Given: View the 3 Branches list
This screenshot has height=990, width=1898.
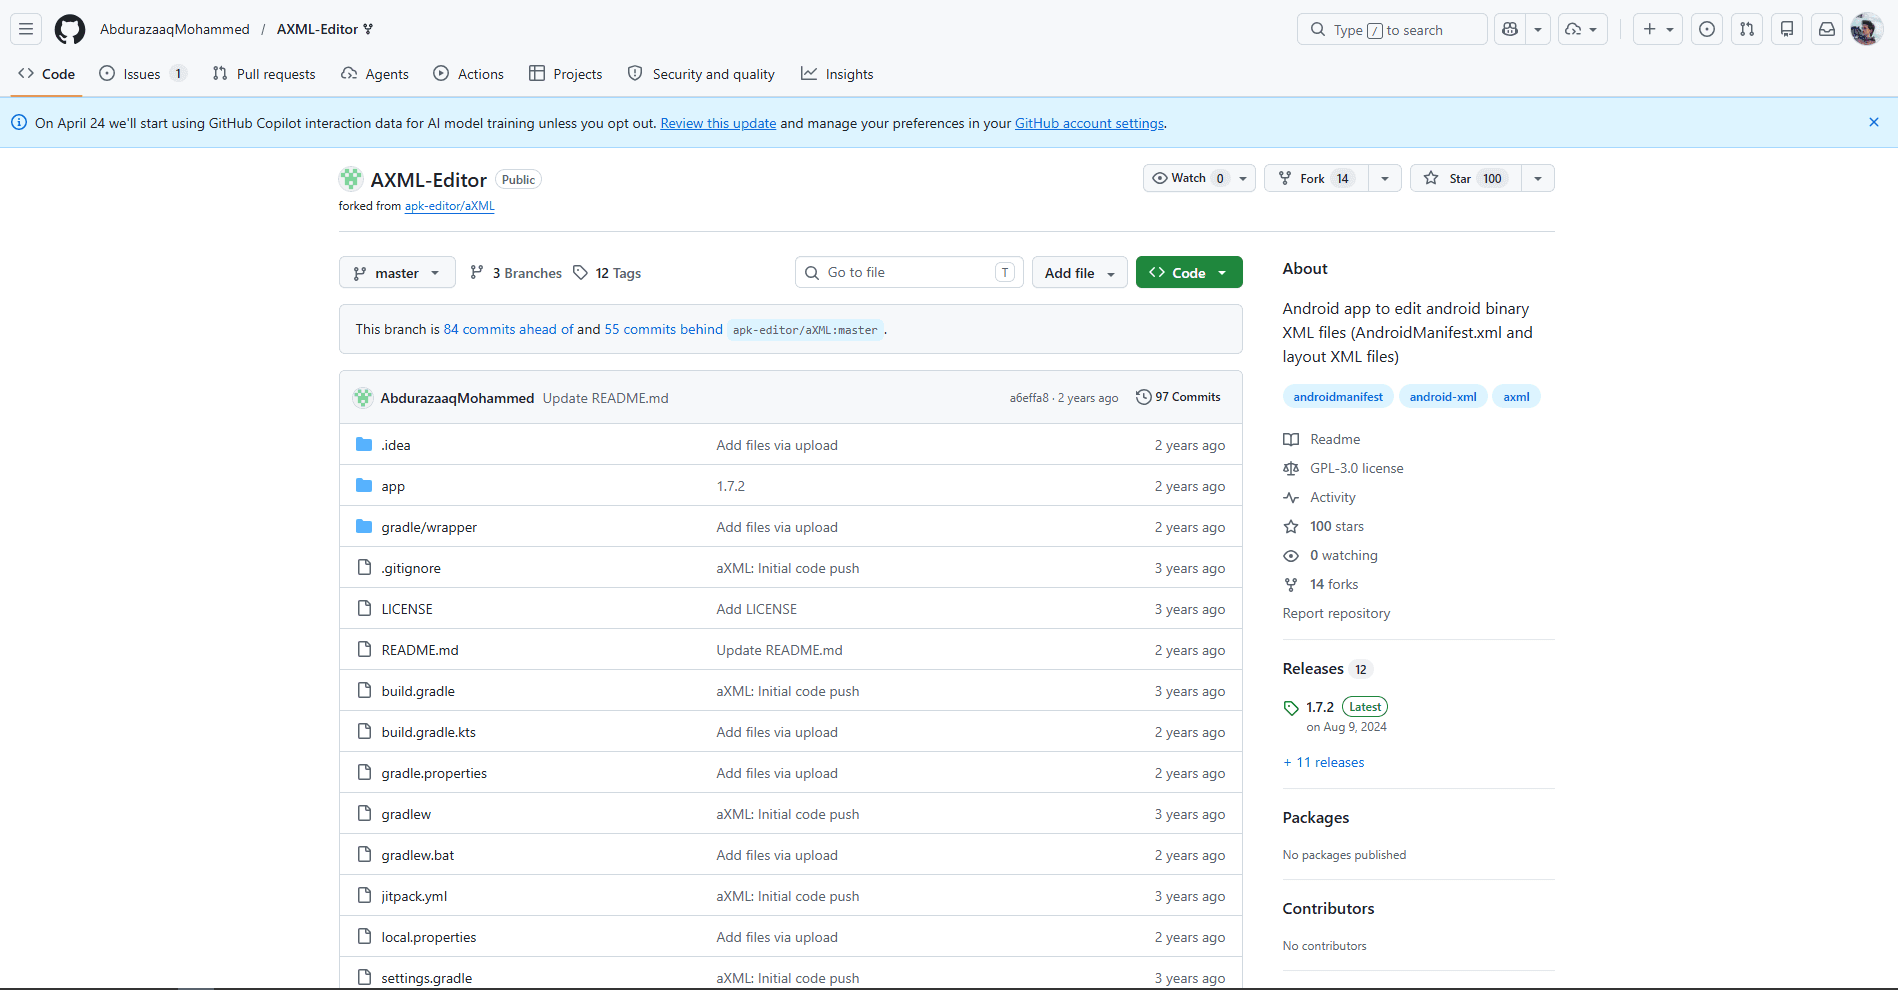Looking at the screenshot, I should point(516,273).
